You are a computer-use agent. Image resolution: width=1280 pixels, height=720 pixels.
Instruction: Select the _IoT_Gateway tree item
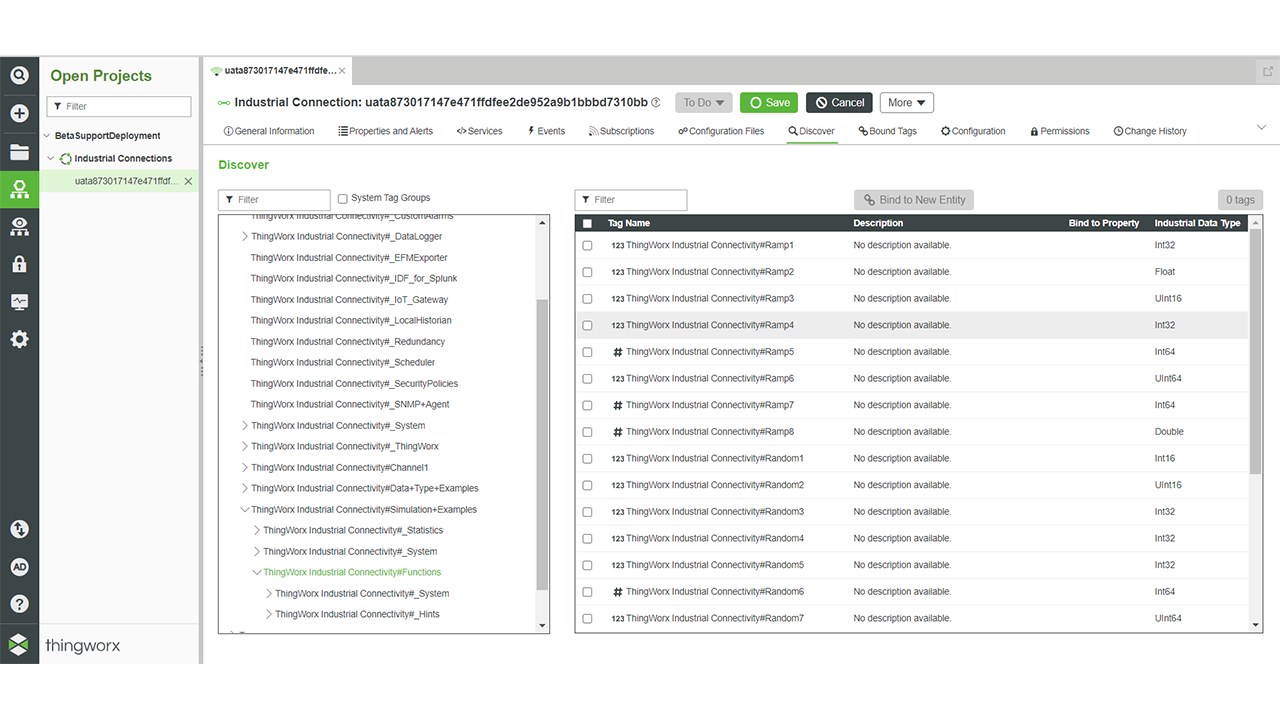[349, 300]
